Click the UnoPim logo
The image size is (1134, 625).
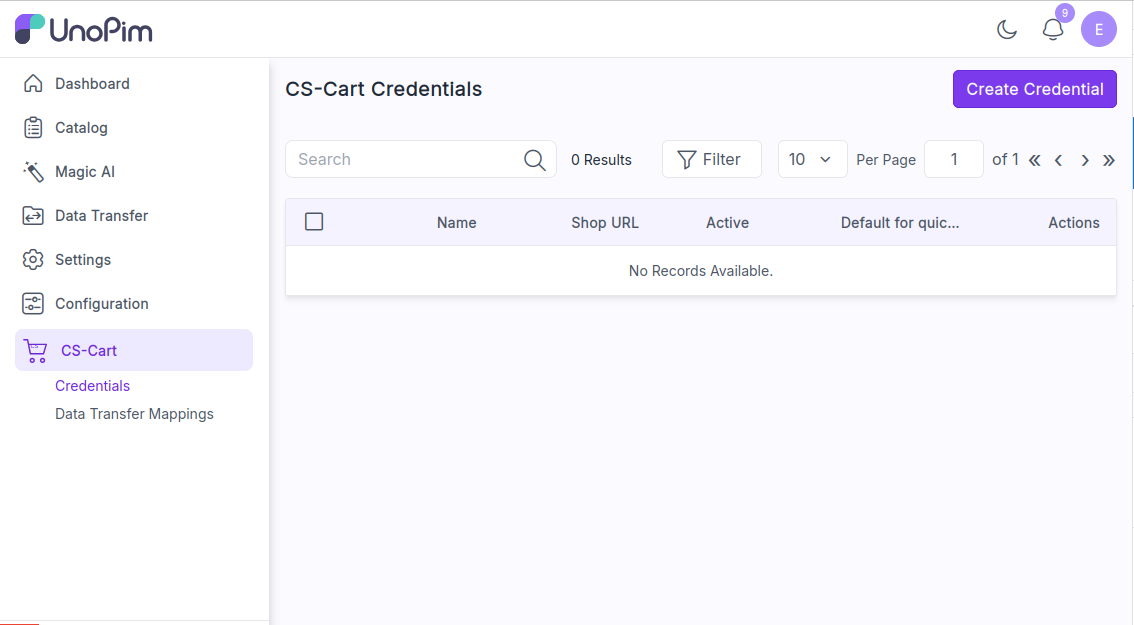pos(84,30)
